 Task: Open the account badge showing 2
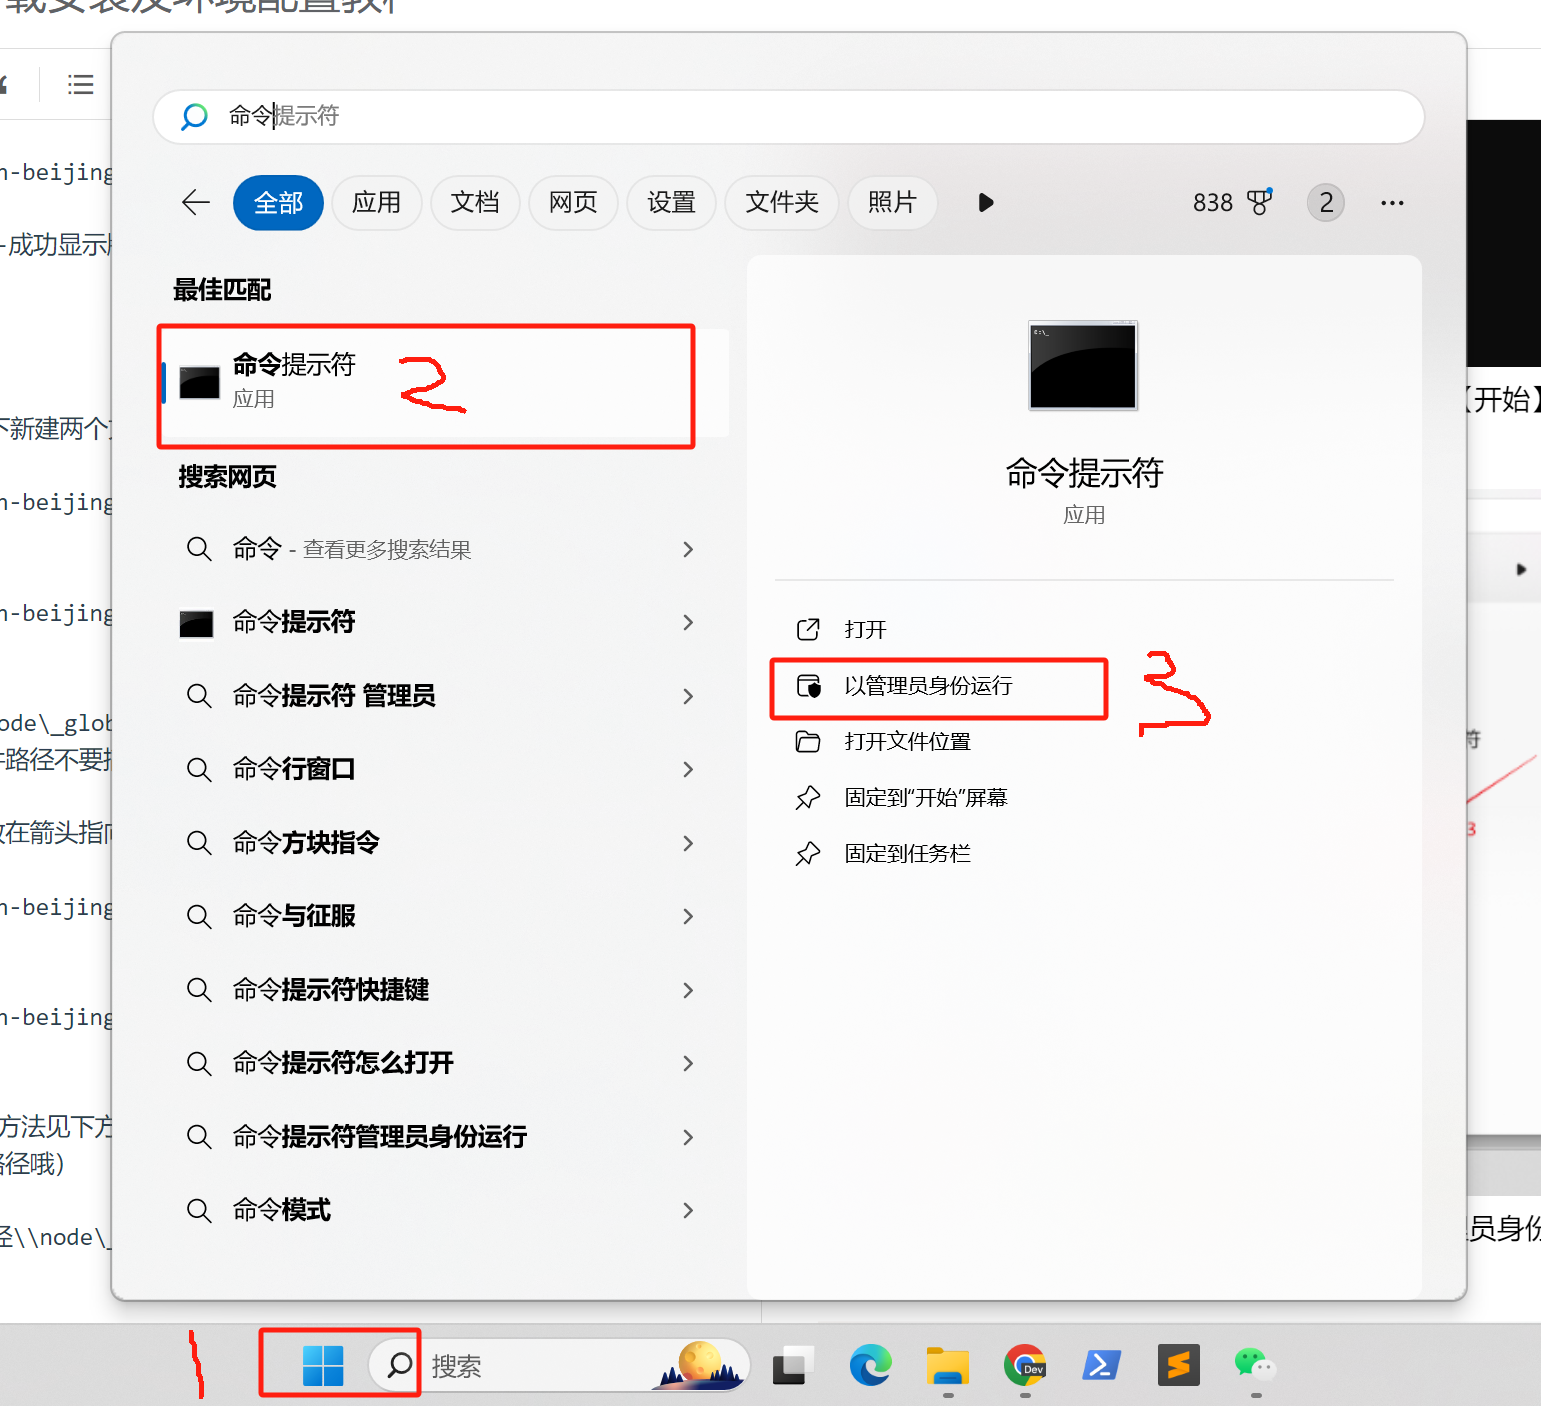tap(1326, 203)
